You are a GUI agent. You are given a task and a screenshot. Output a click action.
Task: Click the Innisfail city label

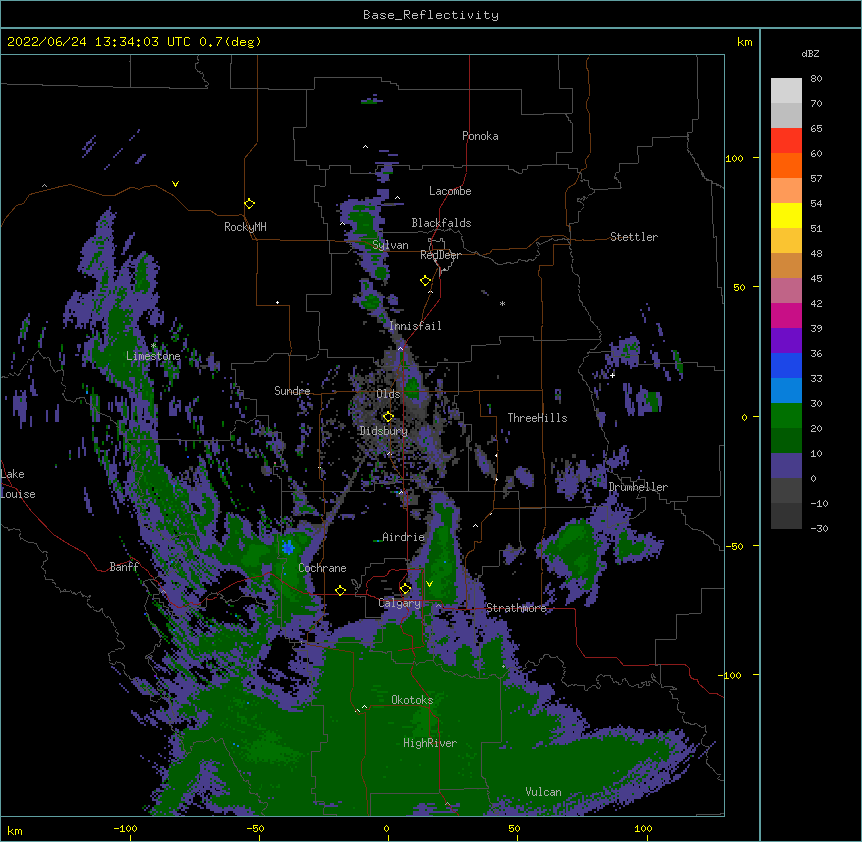(x=415, y=326)
